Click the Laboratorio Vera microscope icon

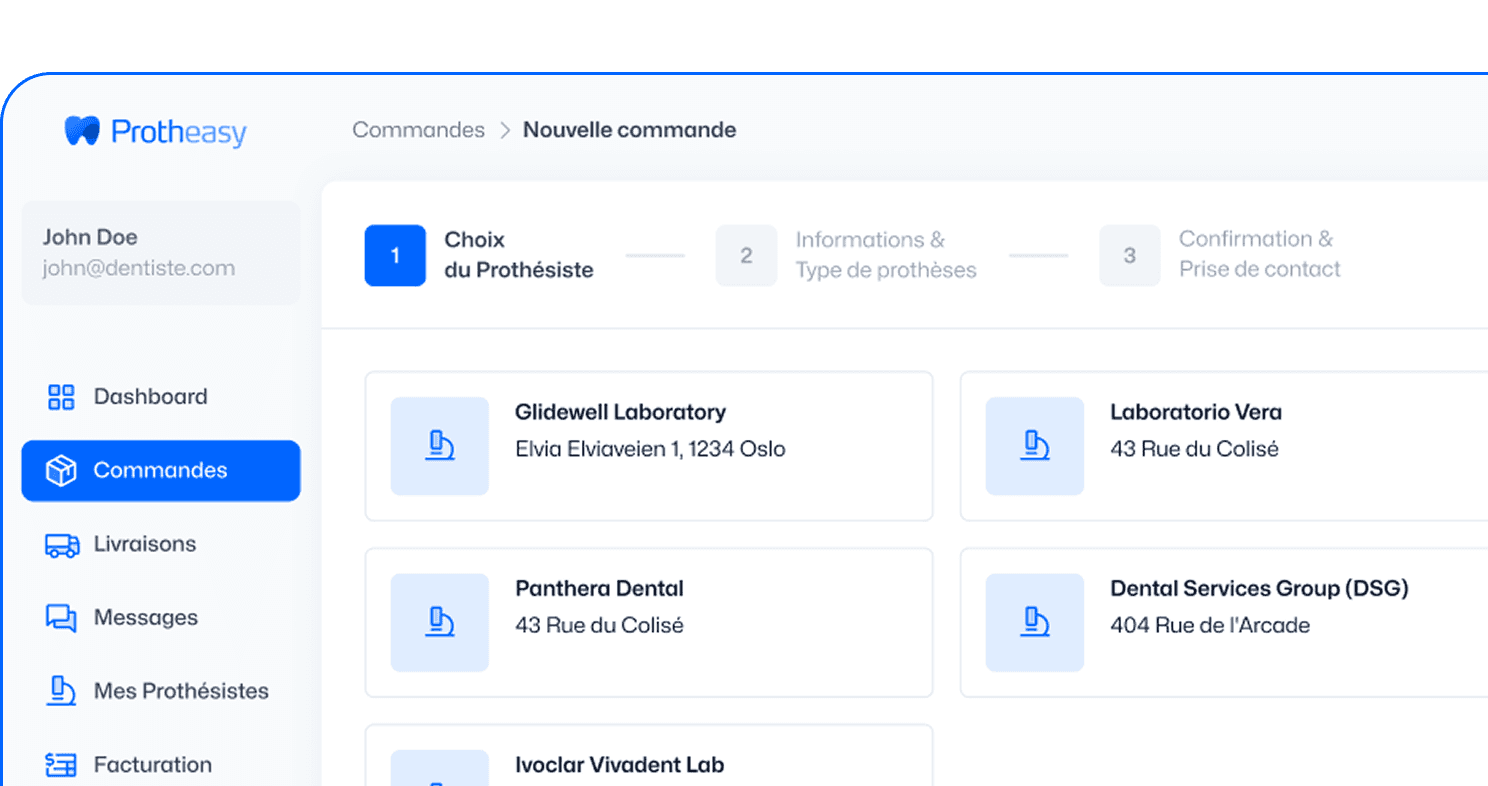pos(1034,446)
